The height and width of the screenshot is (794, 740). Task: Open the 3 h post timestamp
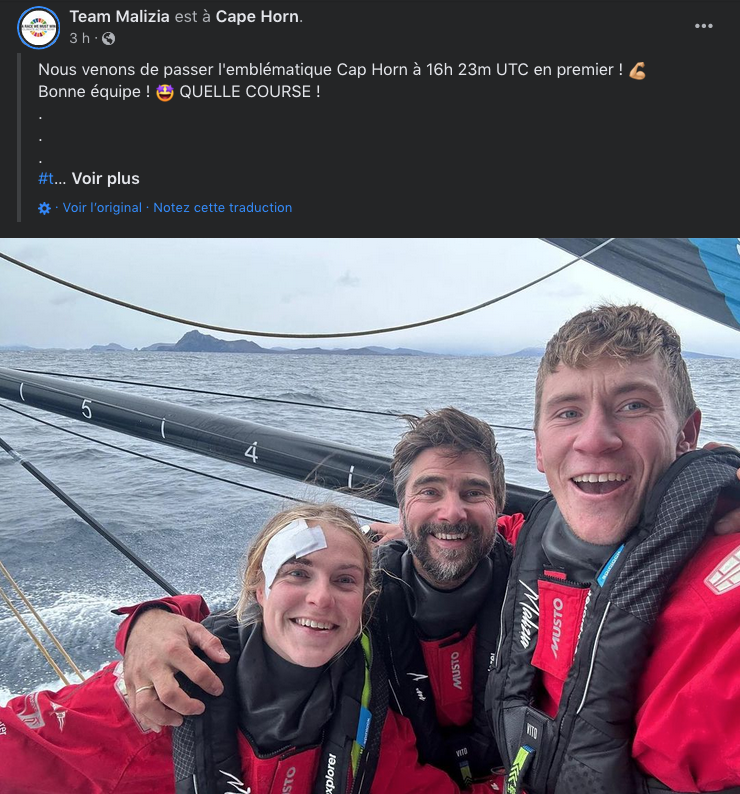click(x=80, y=38)
